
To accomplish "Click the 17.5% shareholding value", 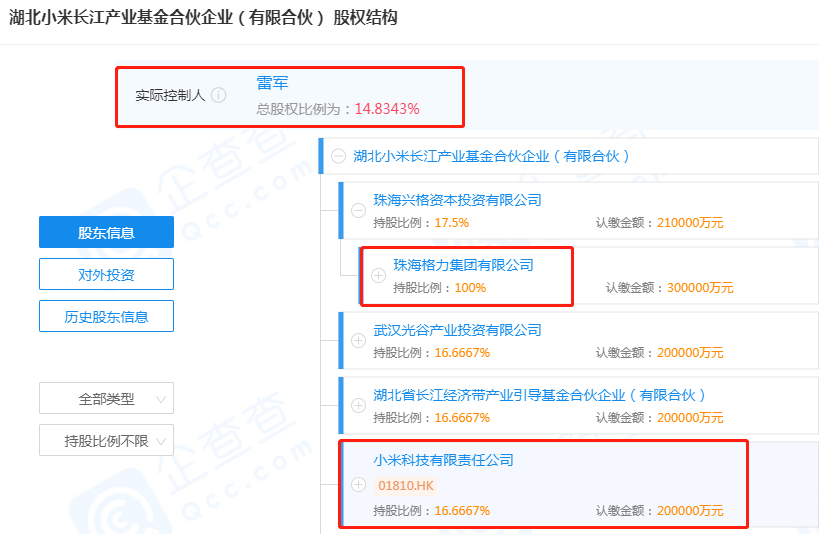I will 452,223.
